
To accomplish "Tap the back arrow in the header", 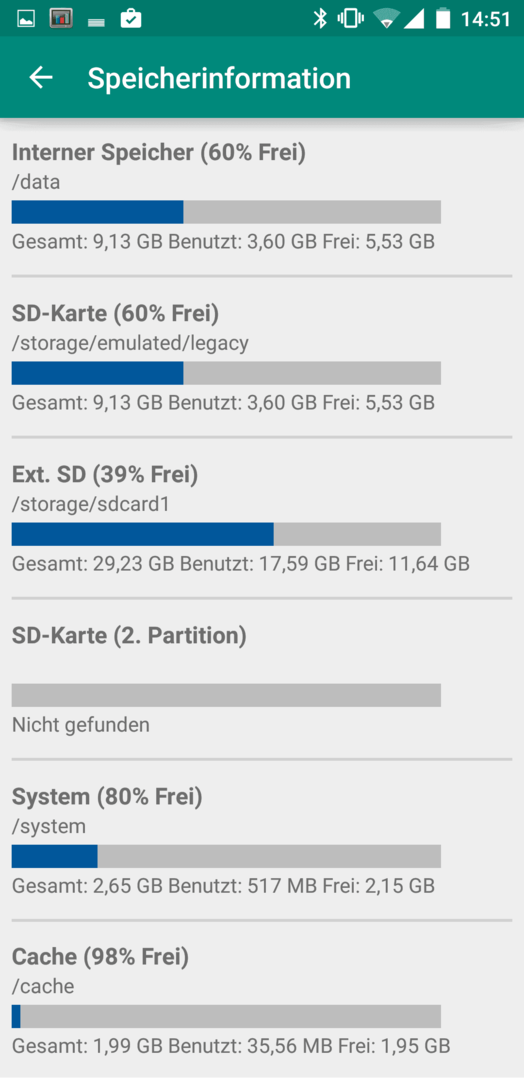I will [x=41, y=78].
